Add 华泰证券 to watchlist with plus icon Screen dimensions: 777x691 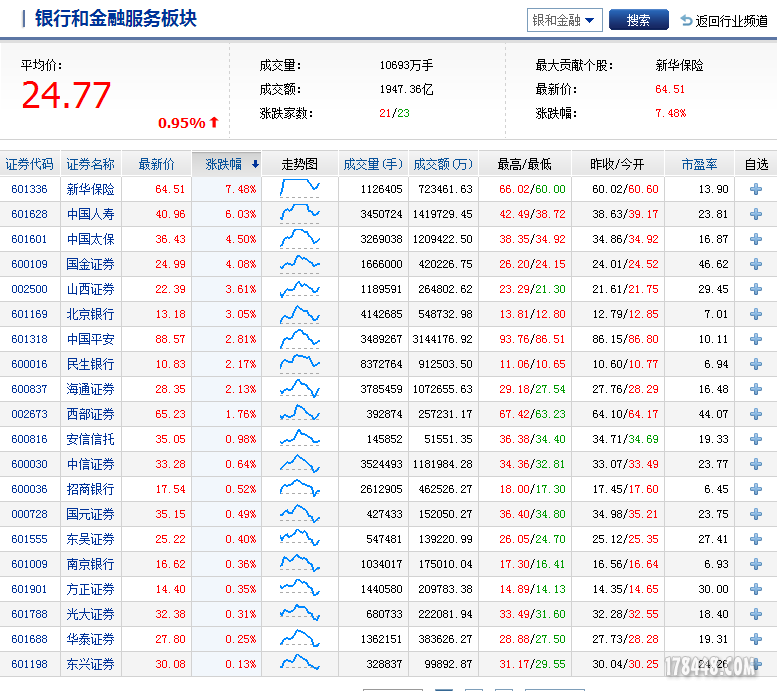pyautogui.click(x=756, y=639)
